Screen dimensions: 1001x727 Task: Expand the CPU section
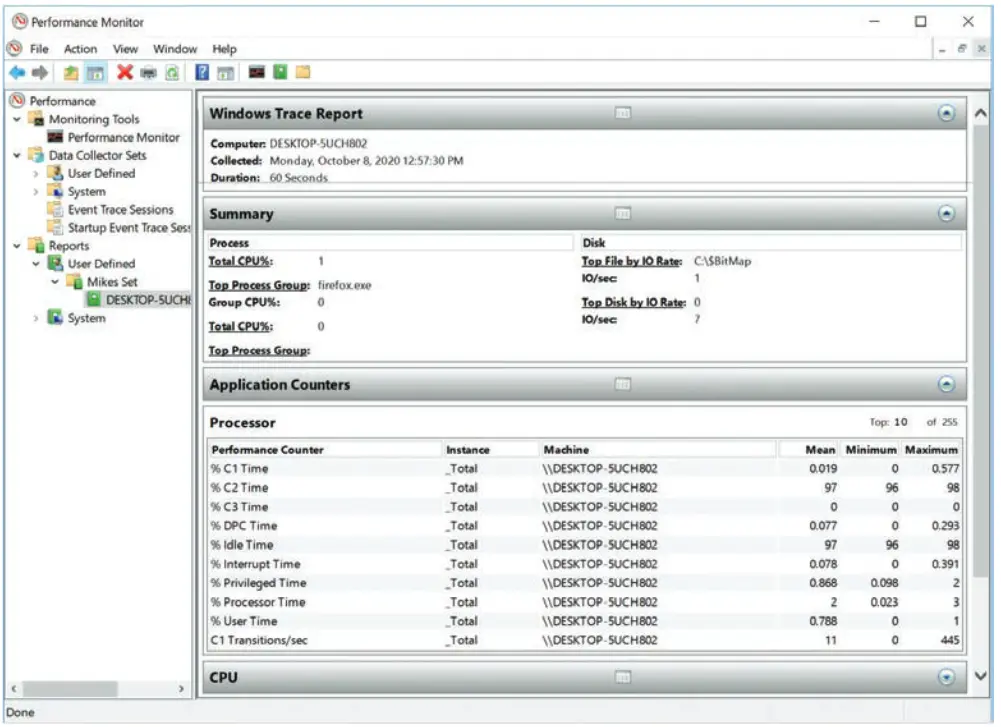[946, 678]
